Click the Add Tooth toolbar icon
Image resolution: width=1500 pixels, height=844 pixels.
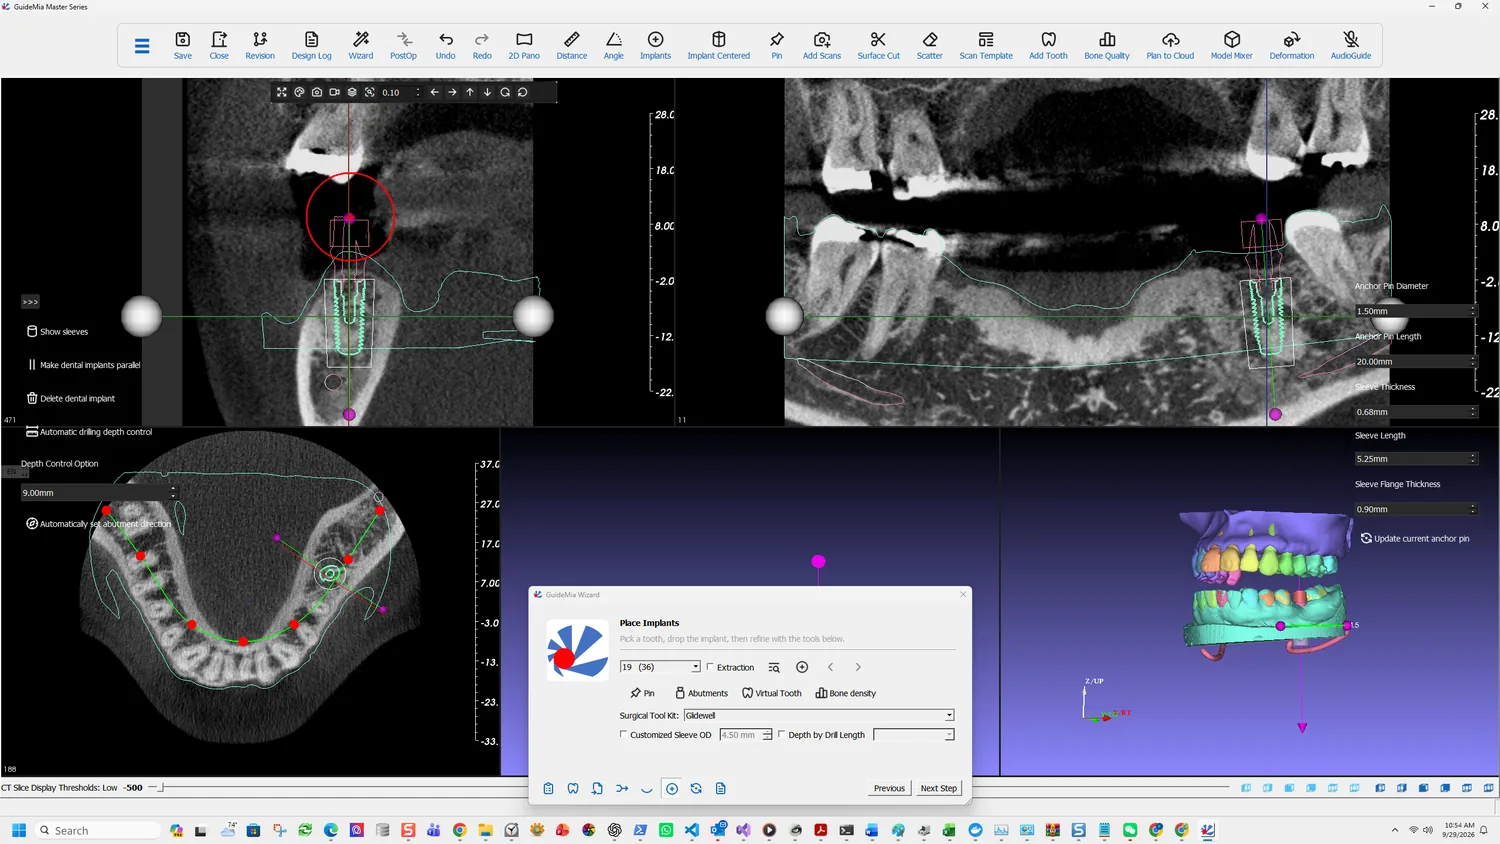coord(1048,45)
